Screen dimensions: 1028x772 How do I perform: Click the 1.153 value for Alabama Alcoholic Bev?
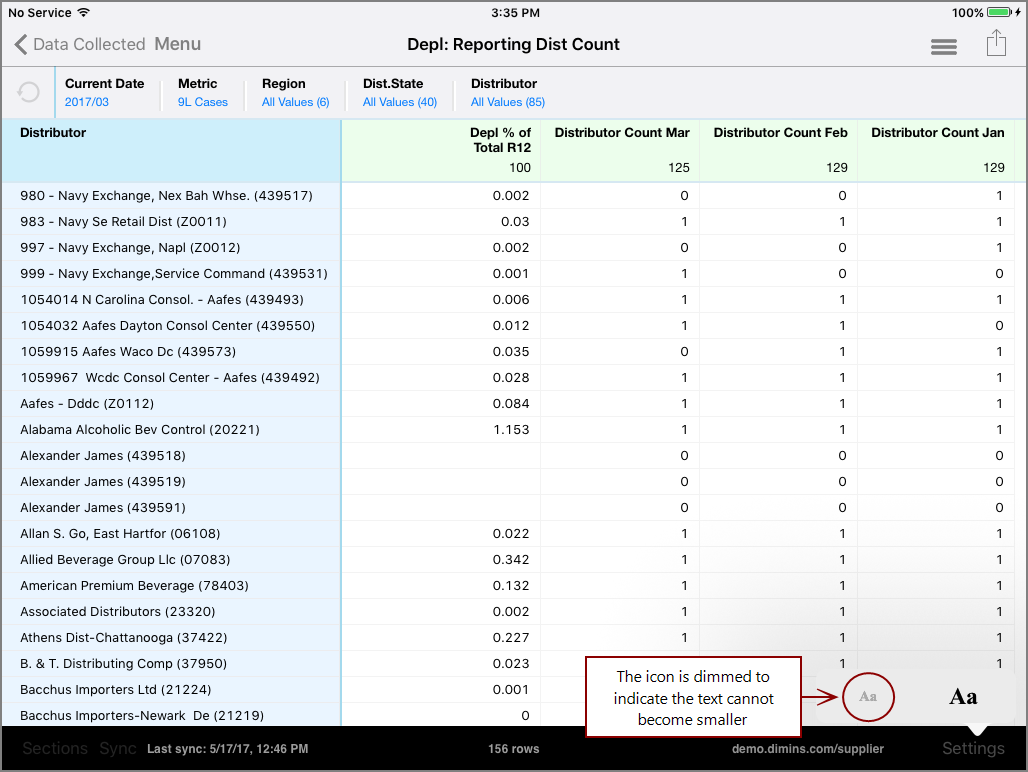pyautogui.click(x=511, y=430)
